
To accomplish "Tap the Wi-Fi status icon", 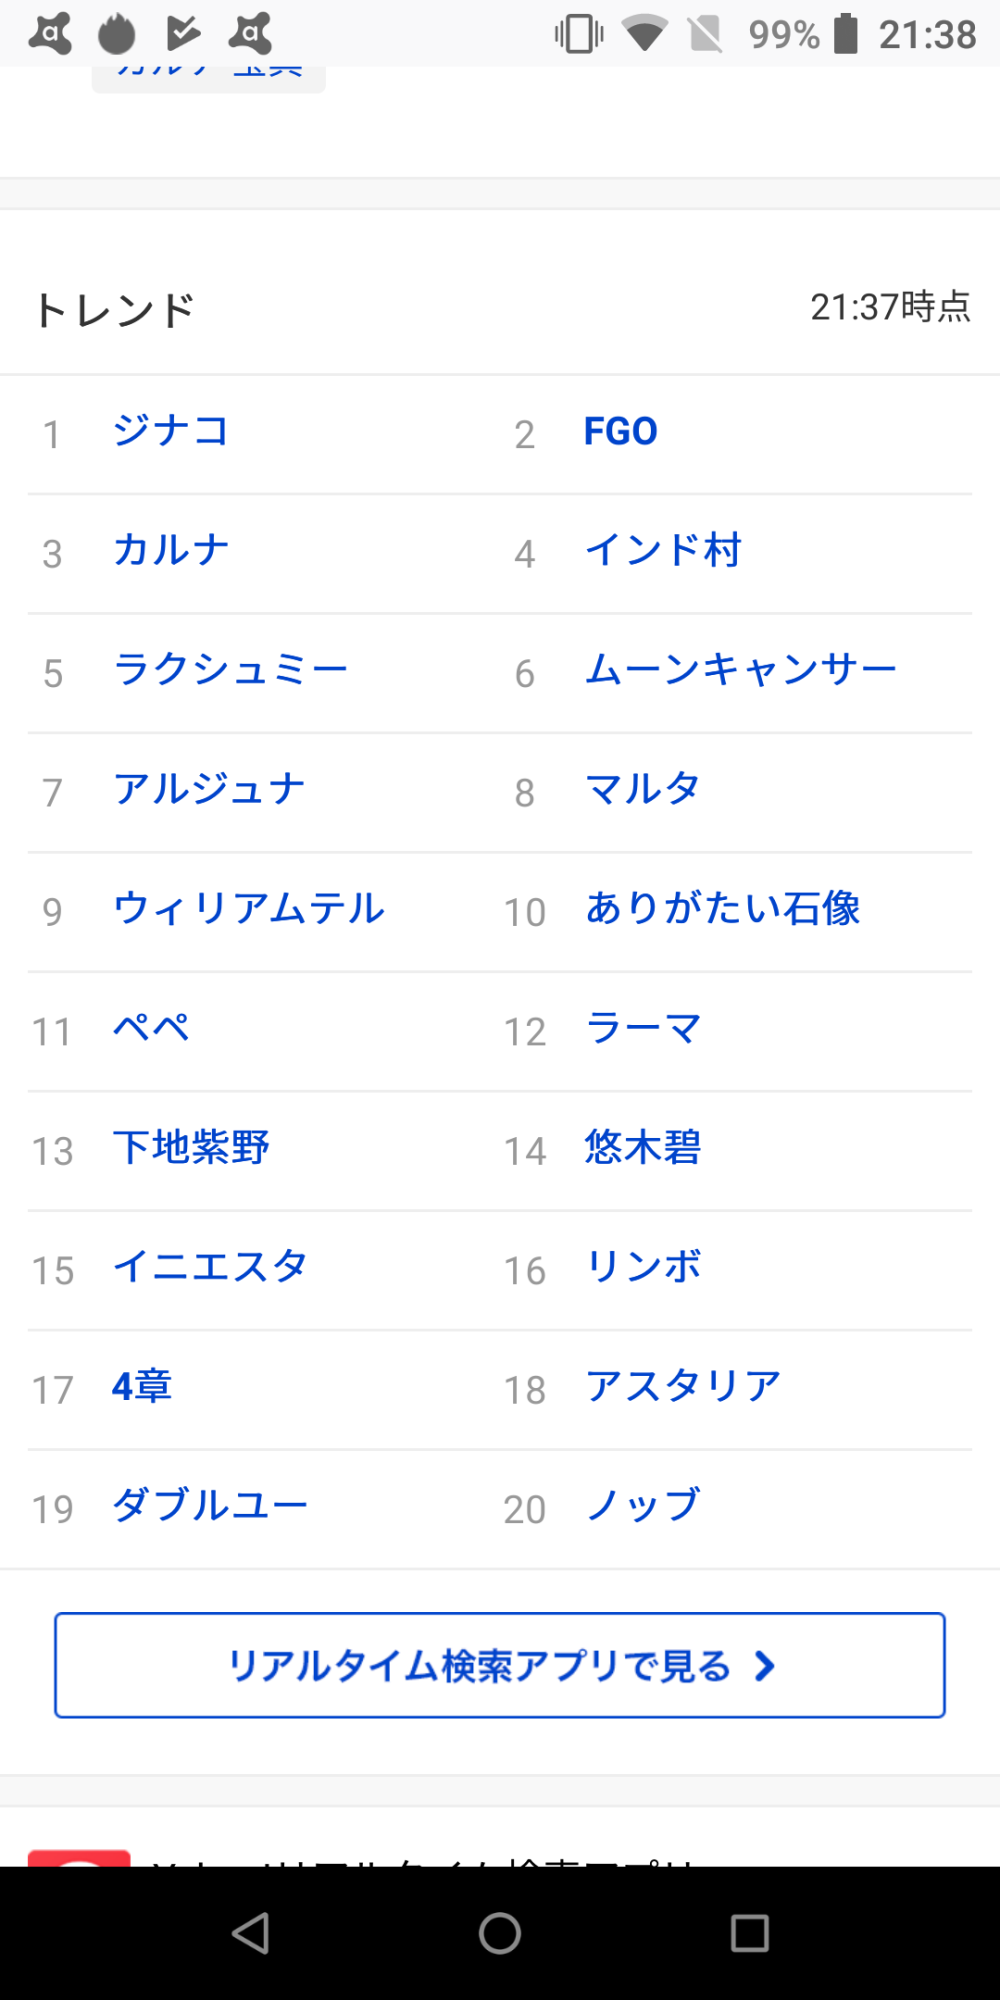I will [x=644, y=34].
